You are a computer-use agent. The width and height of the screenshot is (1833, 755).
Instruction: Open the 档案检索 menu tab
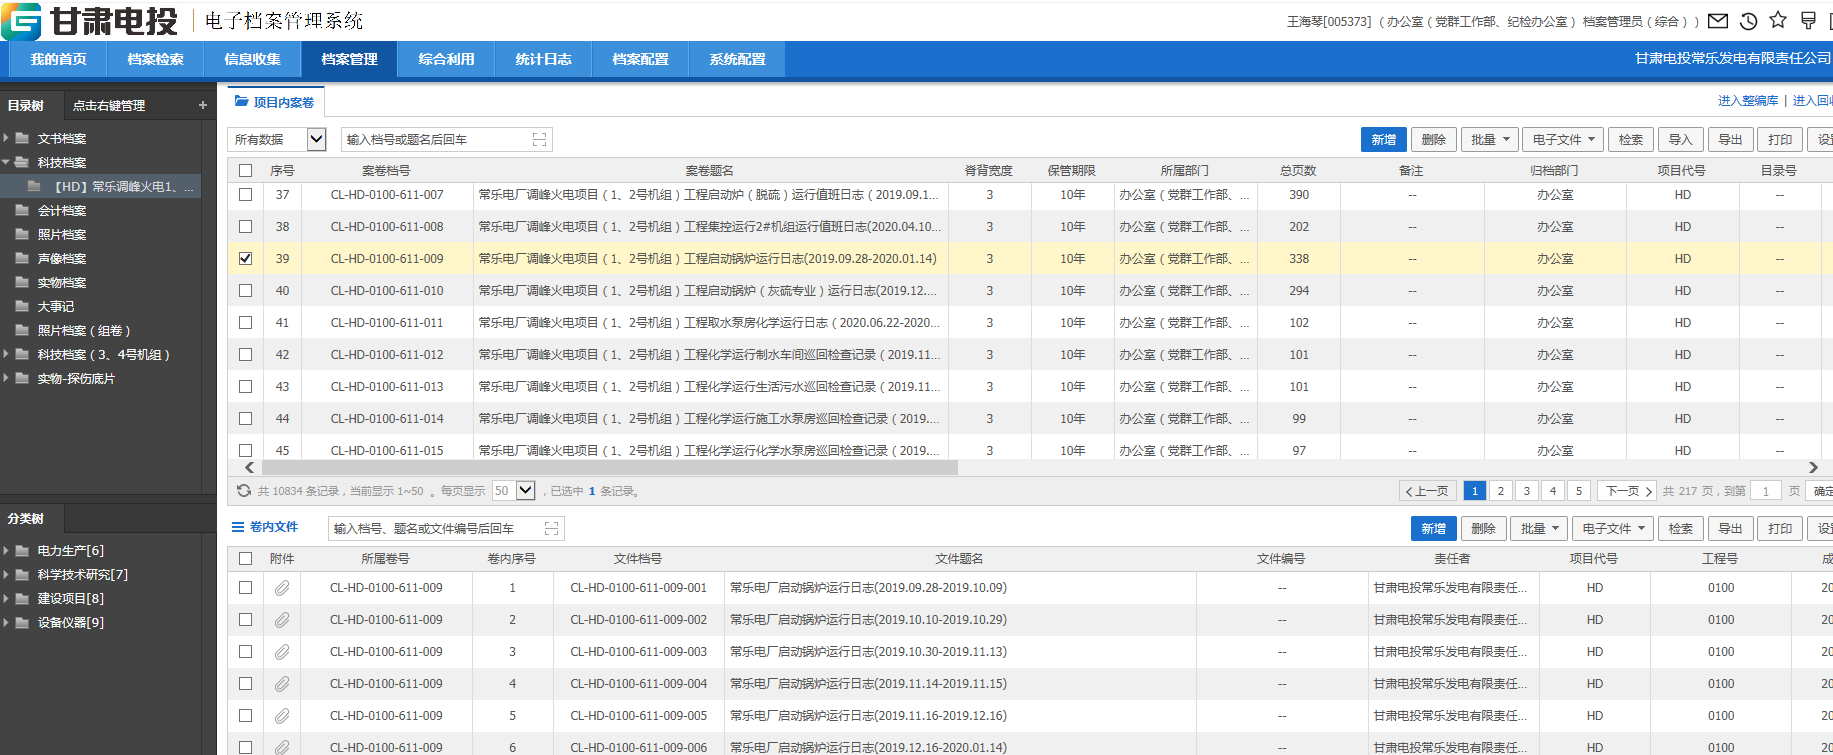coord(155,59)
